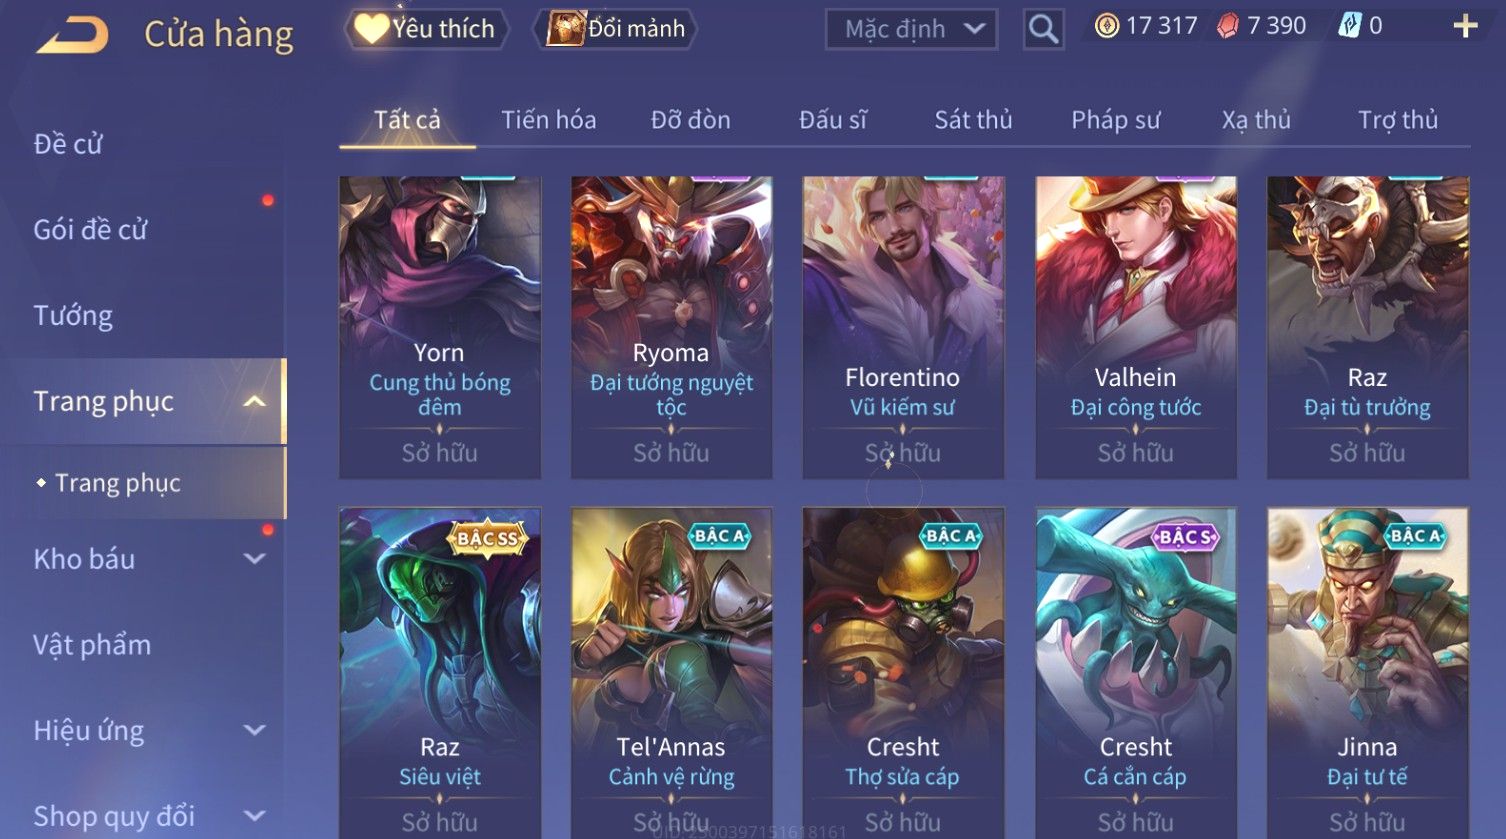This screenshot has width=1506, height=839.
Task: Click the blue voucher currency icon
Action: (1349, 26)
